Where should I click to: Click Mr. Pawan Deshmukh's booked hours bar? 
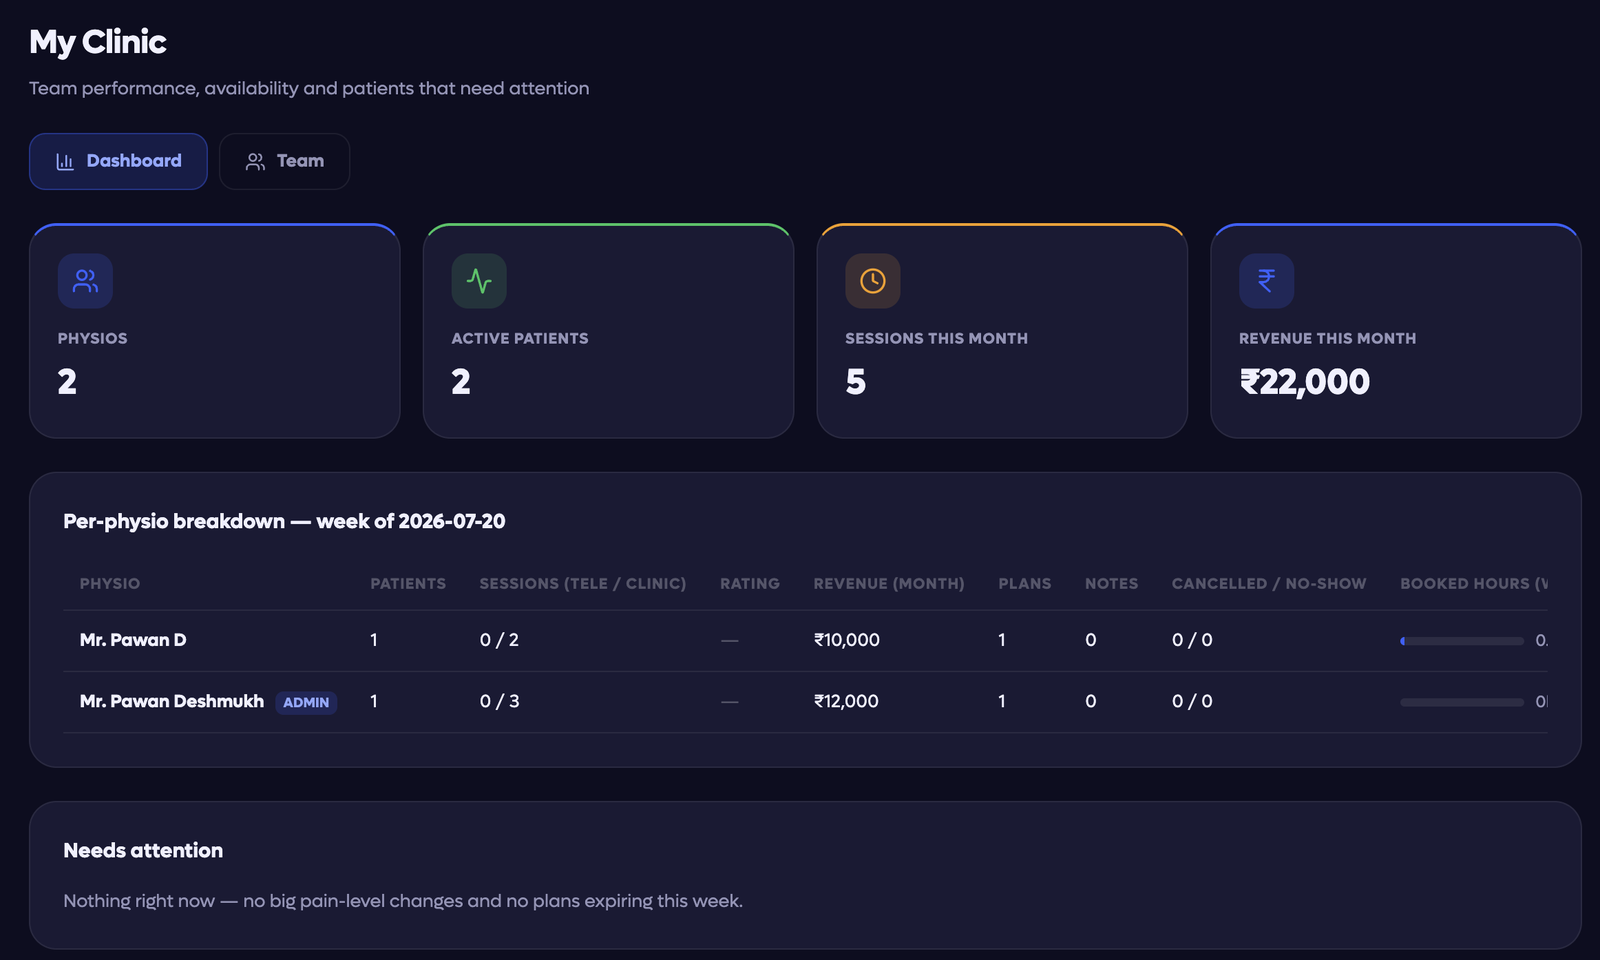tap(1462, 703)
